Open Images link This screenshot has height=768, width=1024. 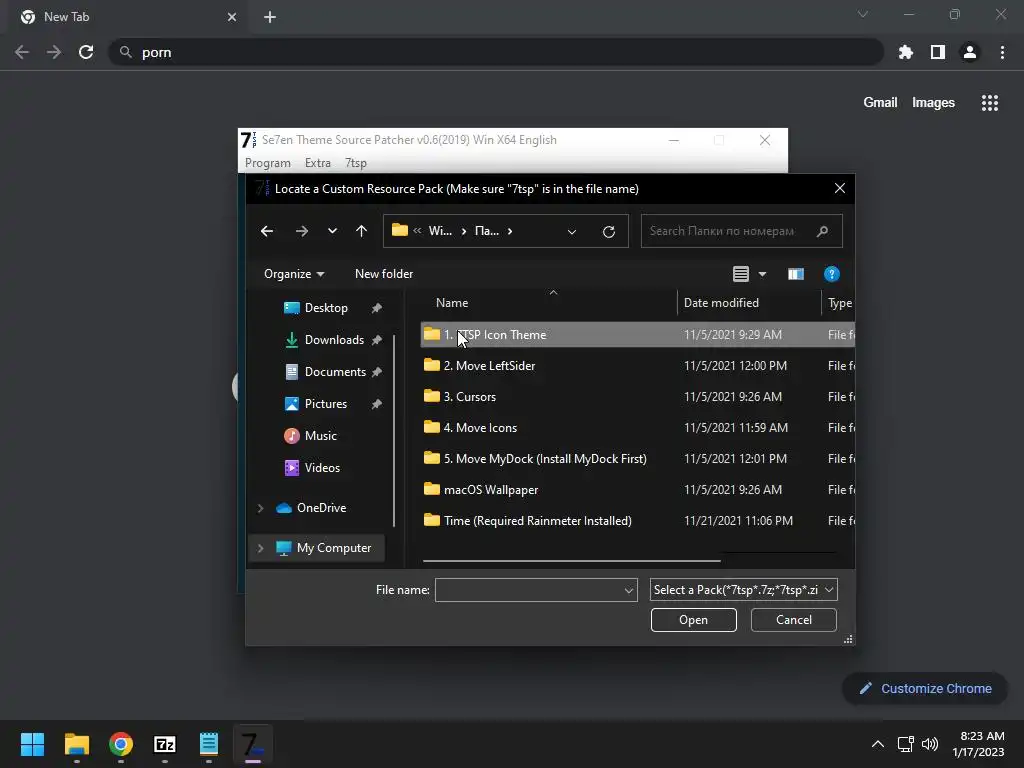click(x=933, y=103)
